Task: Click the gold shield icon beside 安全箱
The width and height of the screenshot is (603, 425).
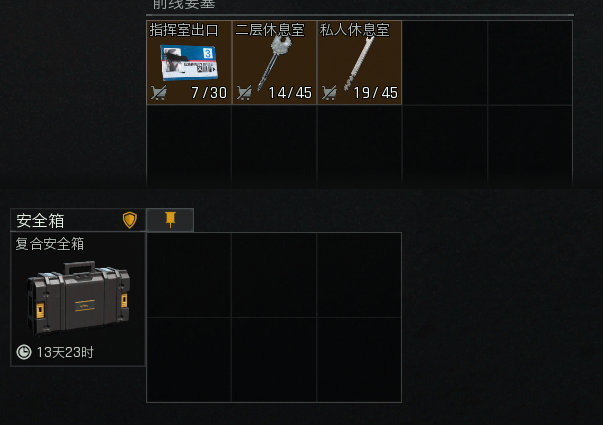Action: click(x=130, y=220)
